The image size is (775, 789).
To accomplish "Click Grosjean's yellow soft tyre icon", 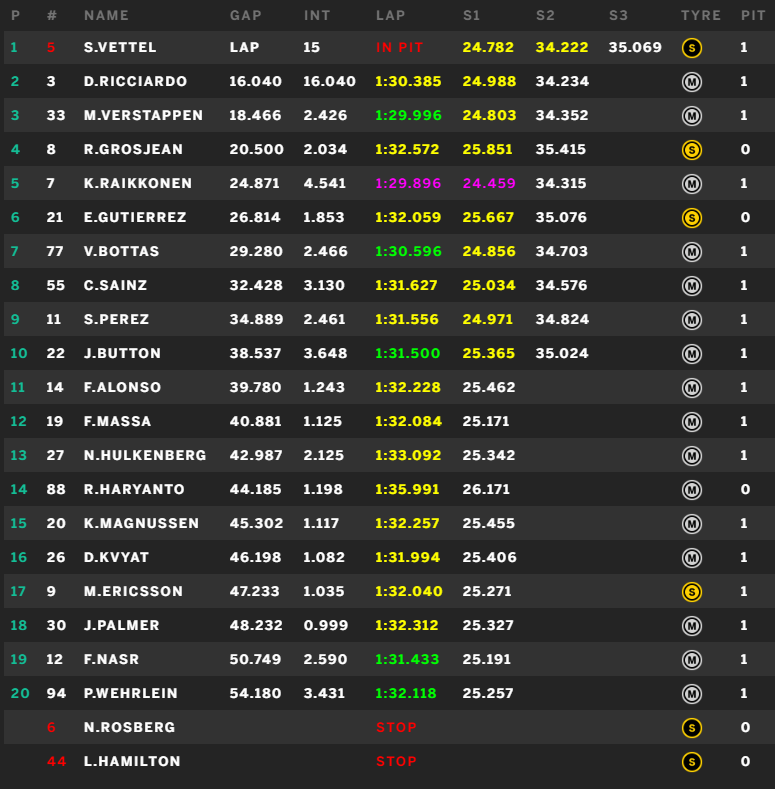I will click(x=691, y=150).
